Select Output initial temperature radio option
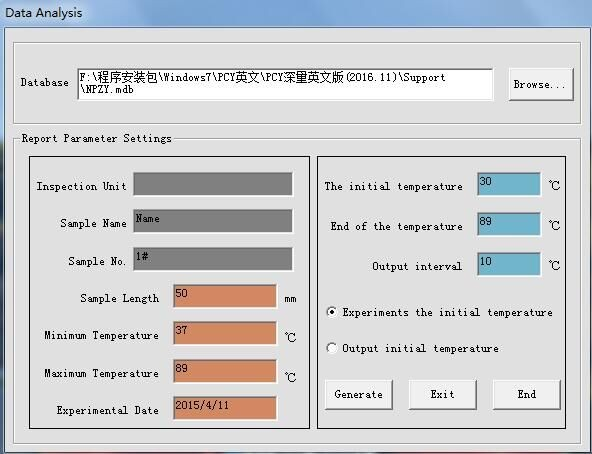This screenshot has width=592, height=454. tap(331, 348)
